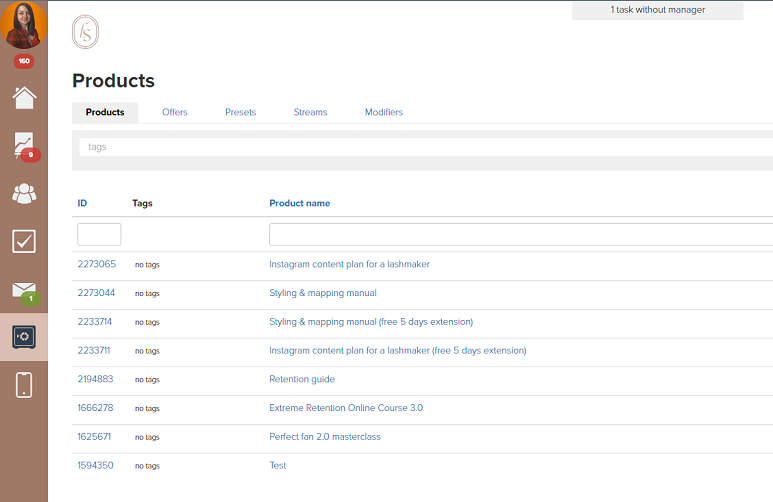Viewport: 773px width, 502px height.
Task: Open the tasks checkmark icon in sidebar
Action: (x=24, y=241)
